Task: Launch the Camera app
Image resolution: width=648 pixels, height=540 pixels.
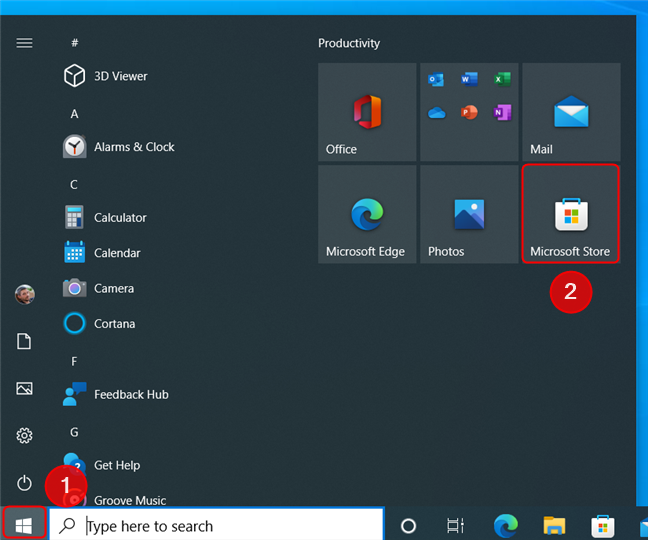Action: click(x=99, y=288)
